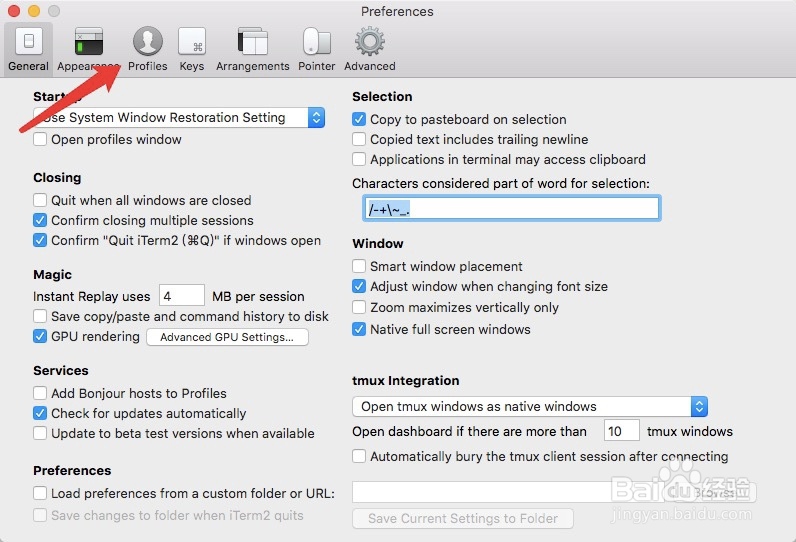Open the Pointer preferences icon

pyautogui.click(x=316, y=41)
